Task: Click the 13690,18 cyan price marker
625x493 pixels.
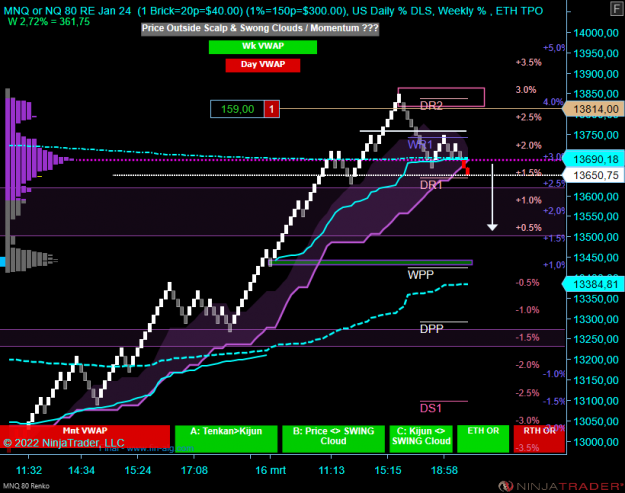Action: tap(593, 159)
